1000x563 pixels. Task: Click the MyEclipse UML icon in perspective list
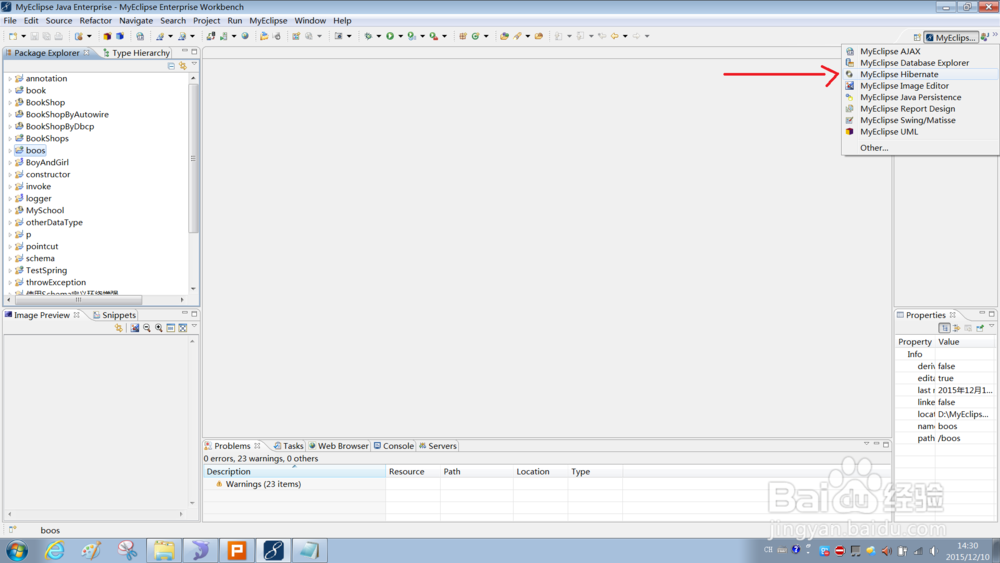[x=849, y=131]
